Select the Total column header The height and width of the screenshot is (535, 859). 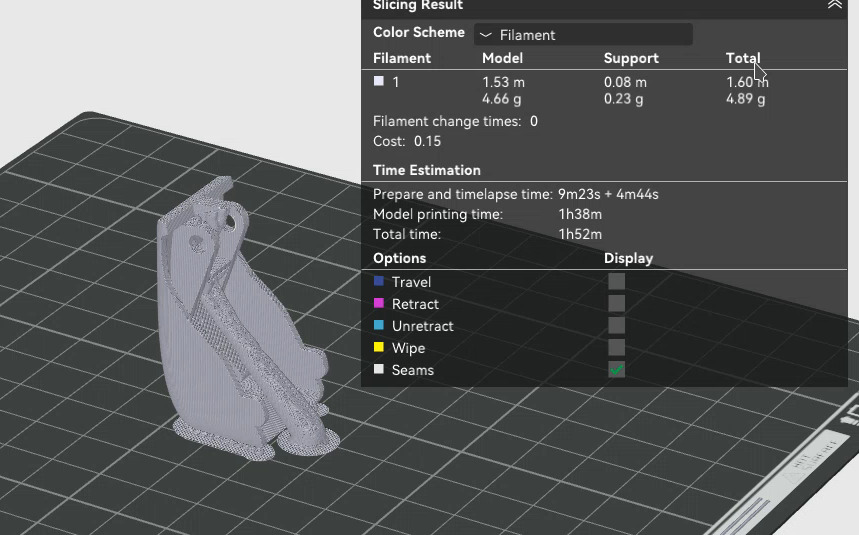coord(743,59)
